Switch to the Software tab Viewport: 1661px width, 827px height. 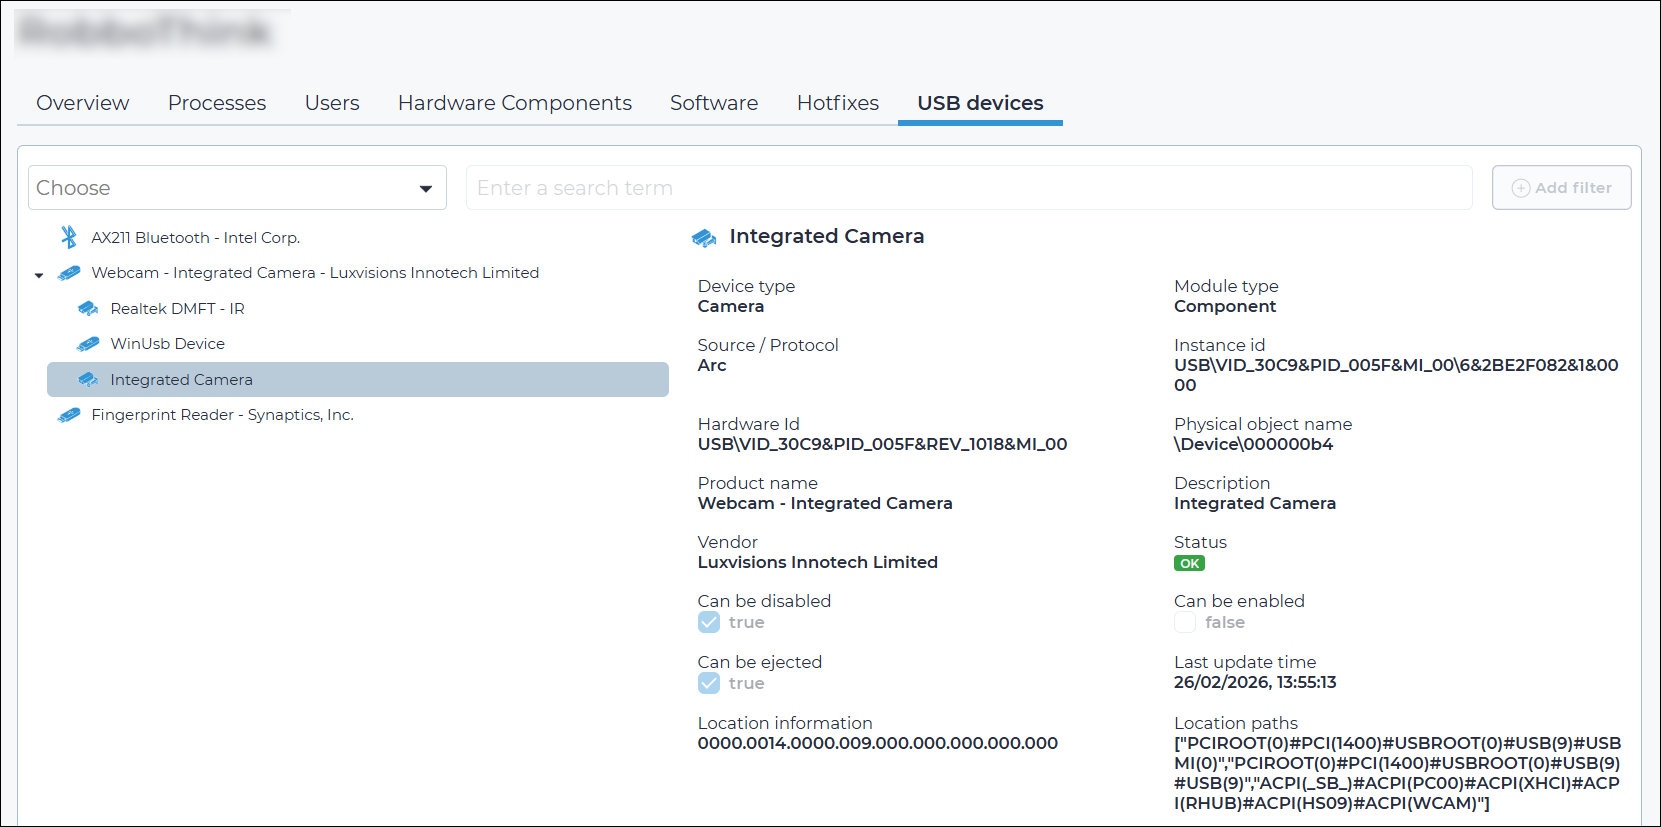point(714,103)
